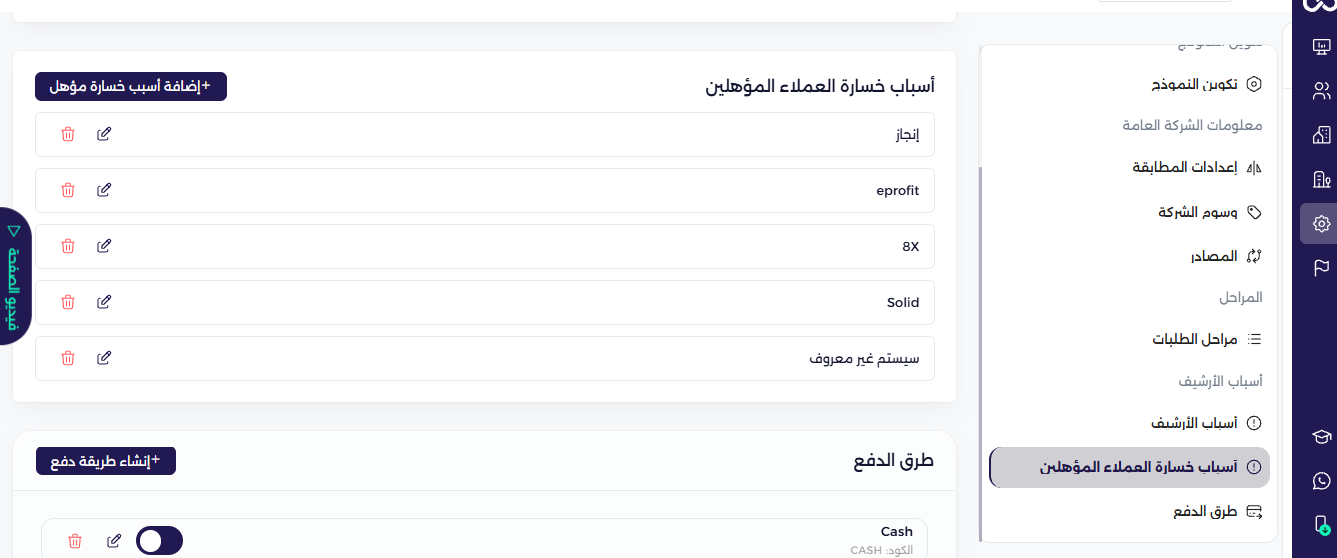Delete the 8X loss reason
Viewport: 1337px width, 558px height.
coord(68,246)
